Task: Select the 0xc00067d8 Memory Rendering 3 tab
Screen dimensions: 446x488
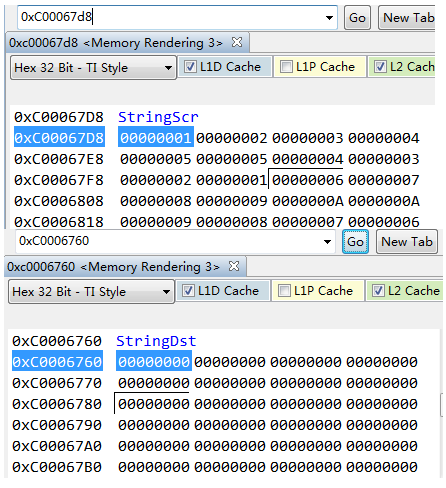Action: pyautogui.click(x=116, y=43)
